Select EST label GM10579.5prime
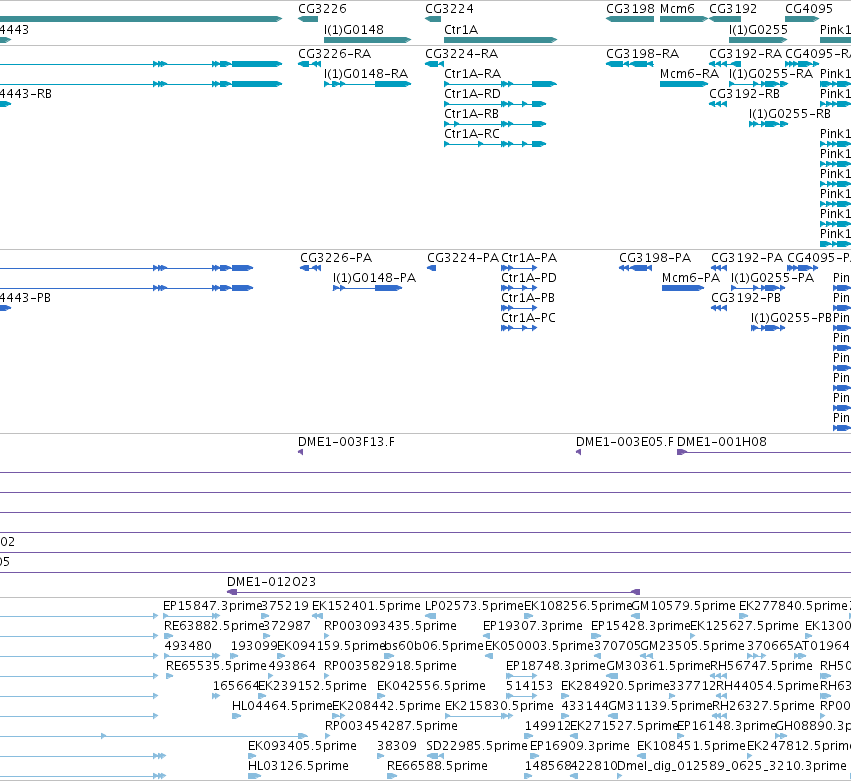851x781 pixels. (684, 606)
